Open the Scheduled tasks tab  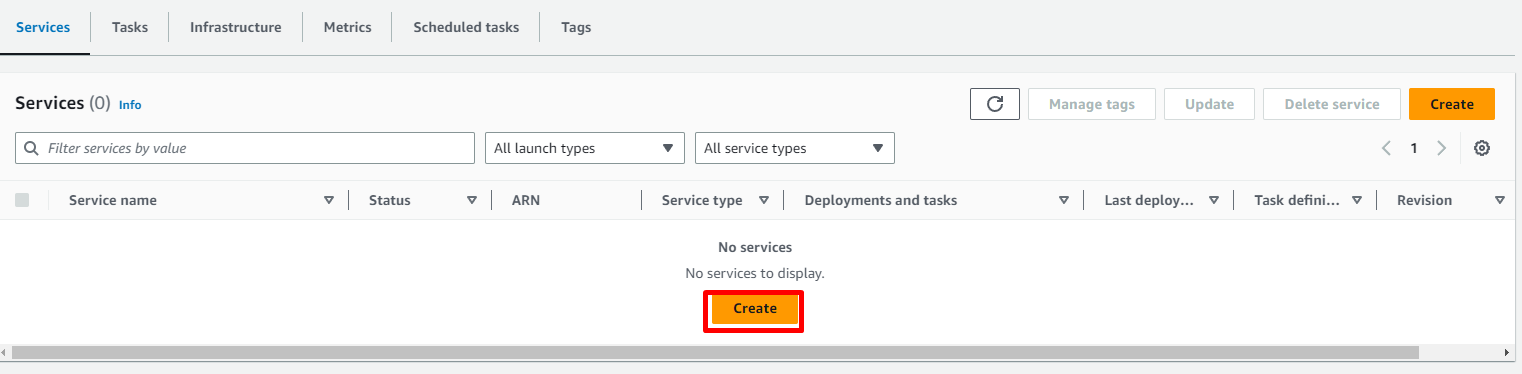click(466, 27)
